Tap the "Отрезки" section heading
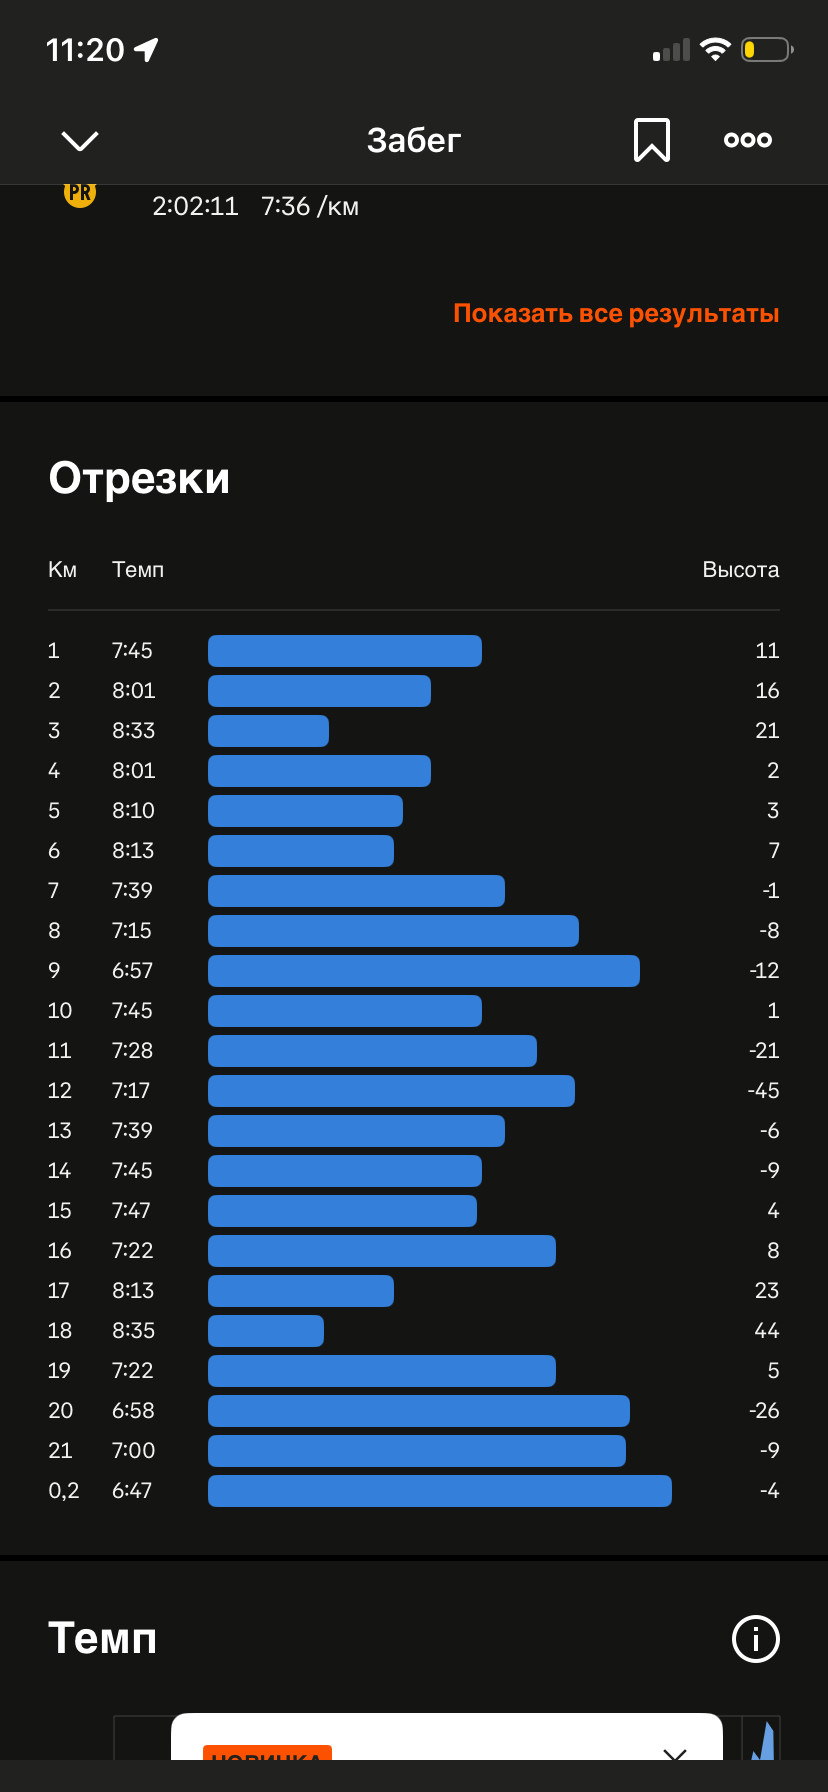828x1792 pixels. click(139, 478)
